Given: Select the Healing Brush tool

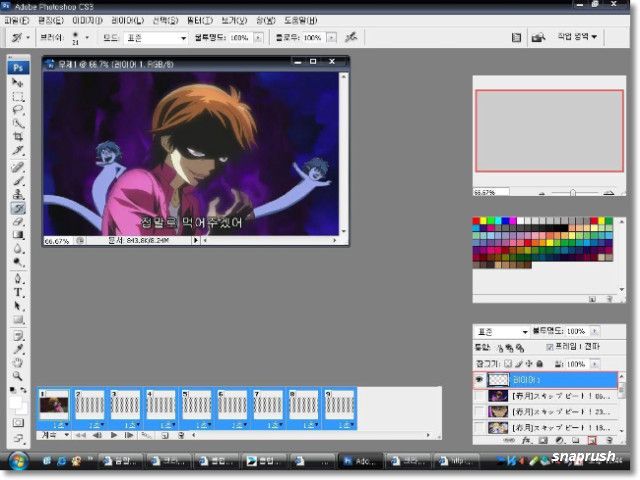Looking at the screenshot, I should point(18,167).
